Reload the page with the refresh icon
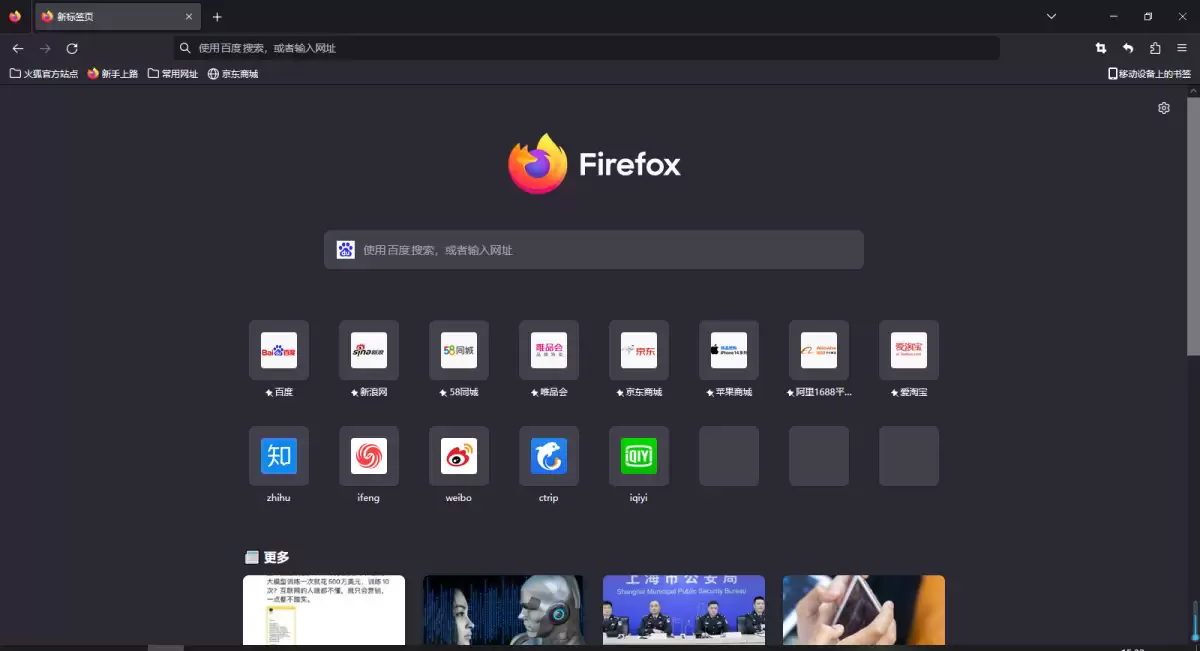 click(71, 47)
